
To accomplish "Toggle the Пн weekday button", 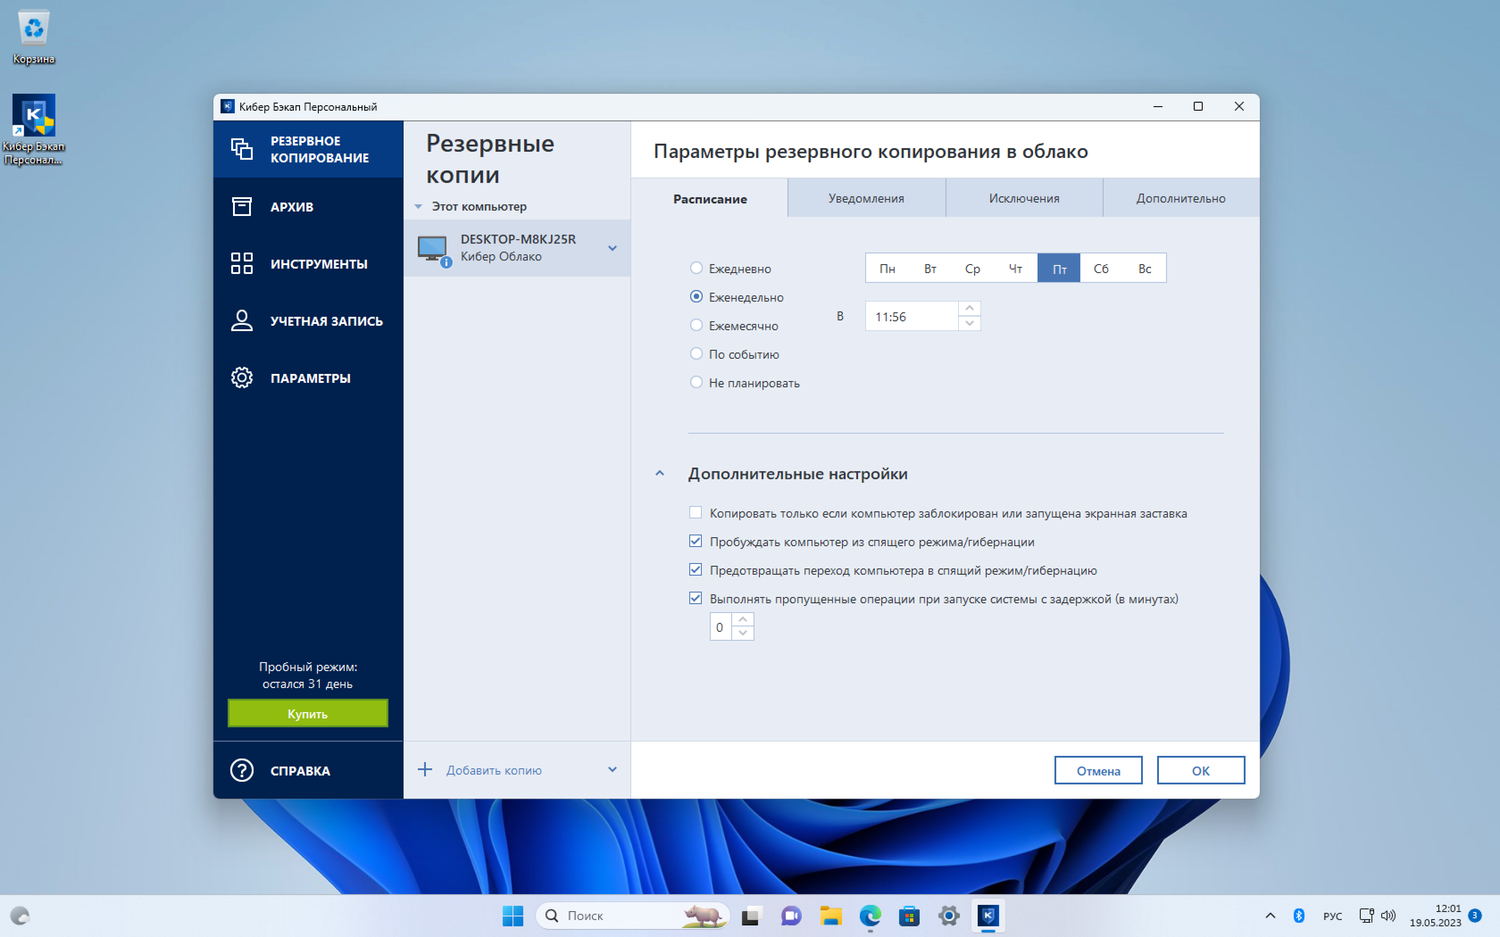I will pyautogui.click(x=887, y=268).
